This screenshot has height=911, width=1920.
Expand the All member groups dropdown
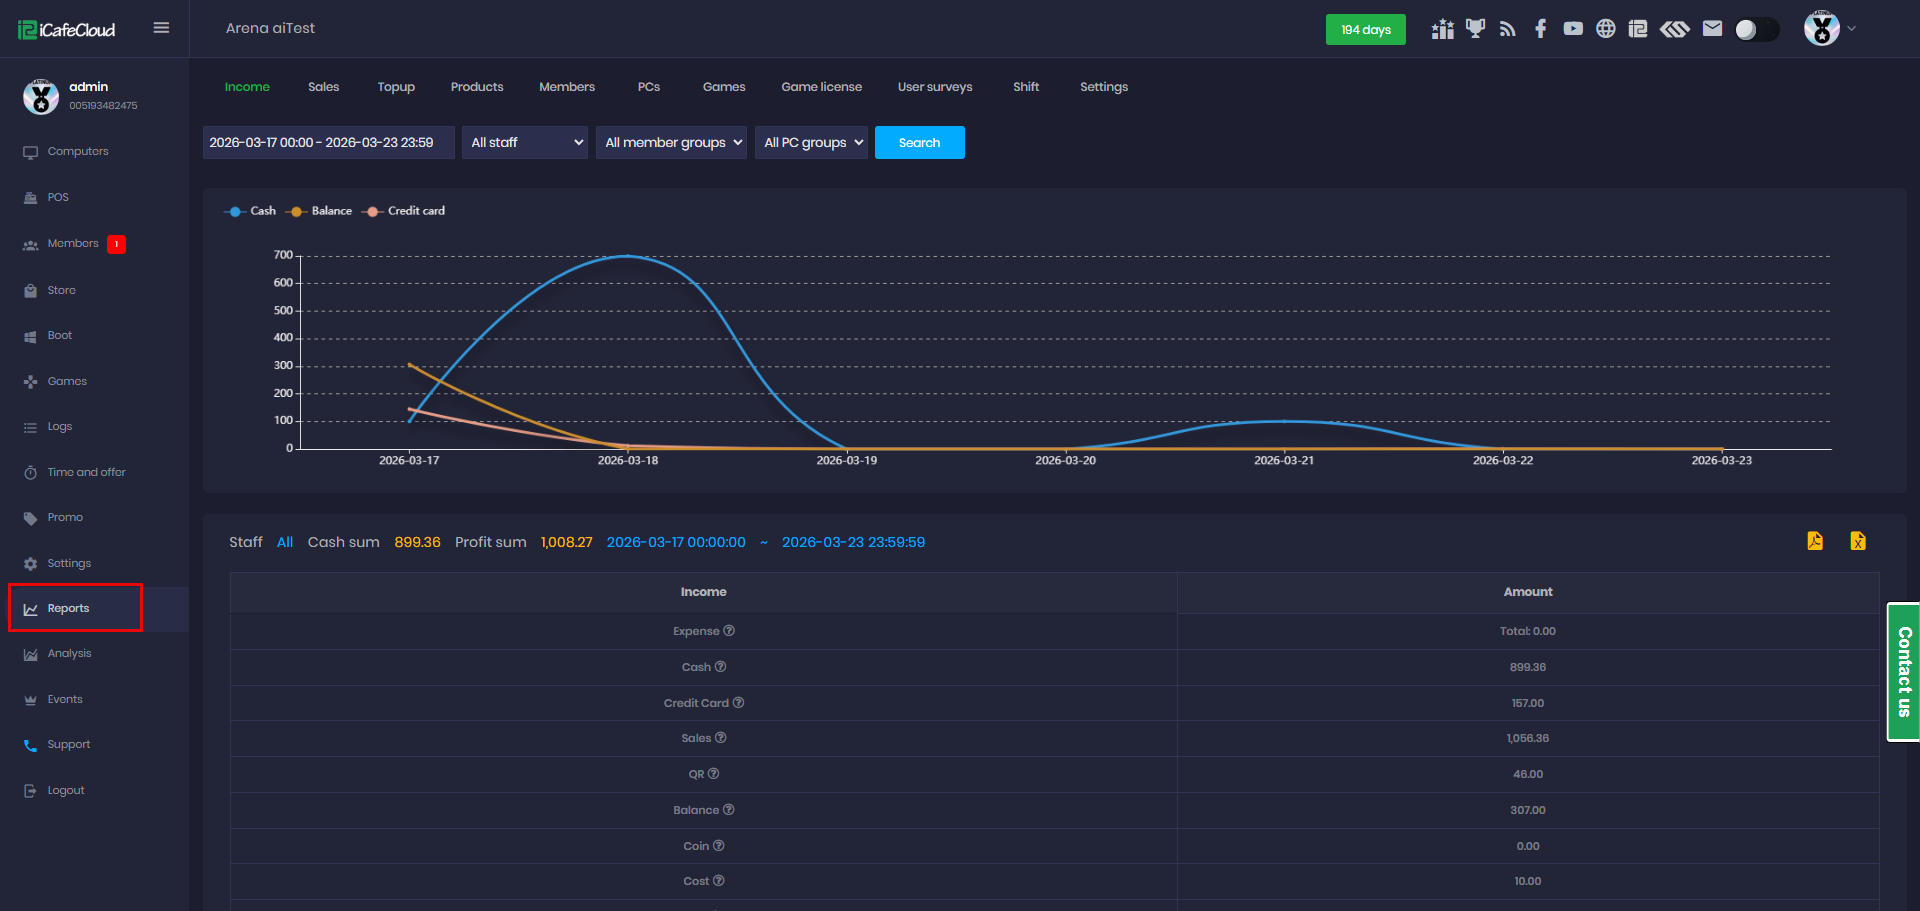click(x=671, y=142)
